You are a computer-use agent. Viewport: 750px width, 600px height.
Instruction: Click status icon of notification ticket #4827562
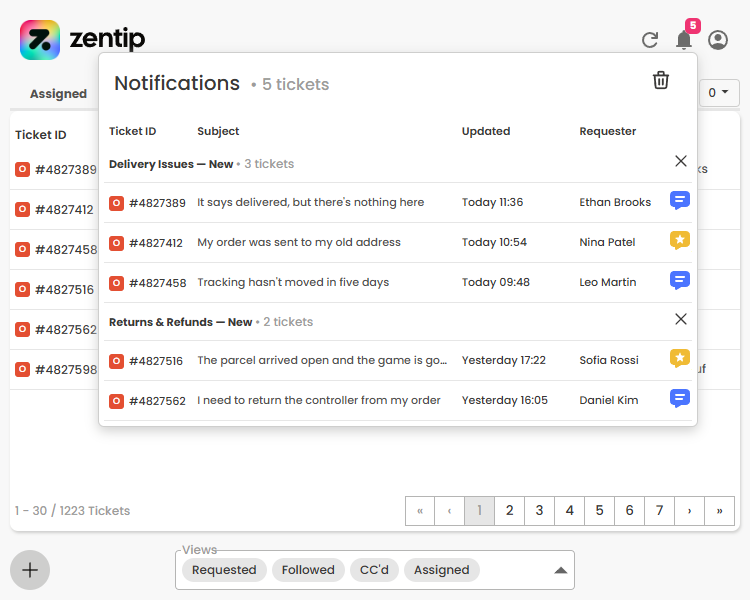[116, 401]
